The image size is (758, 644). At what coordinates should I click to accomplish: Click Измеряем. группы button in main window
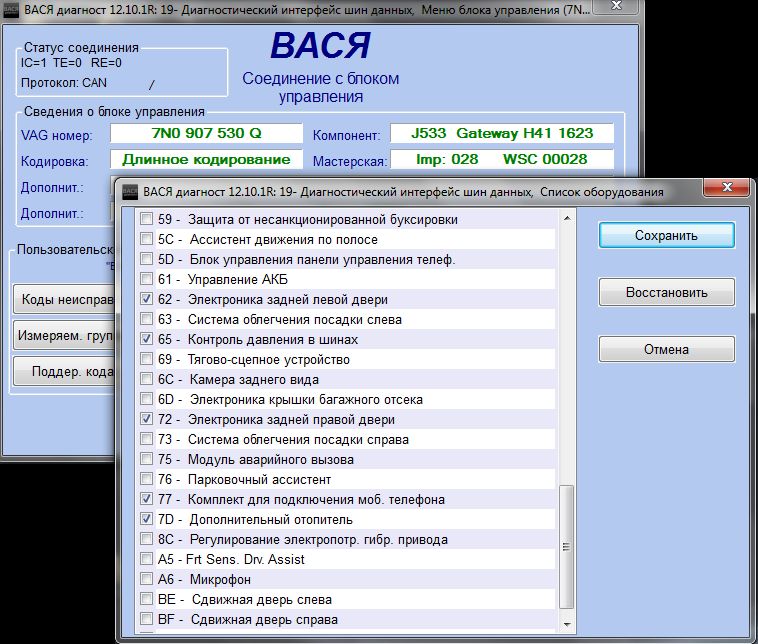tap(64, 336)
